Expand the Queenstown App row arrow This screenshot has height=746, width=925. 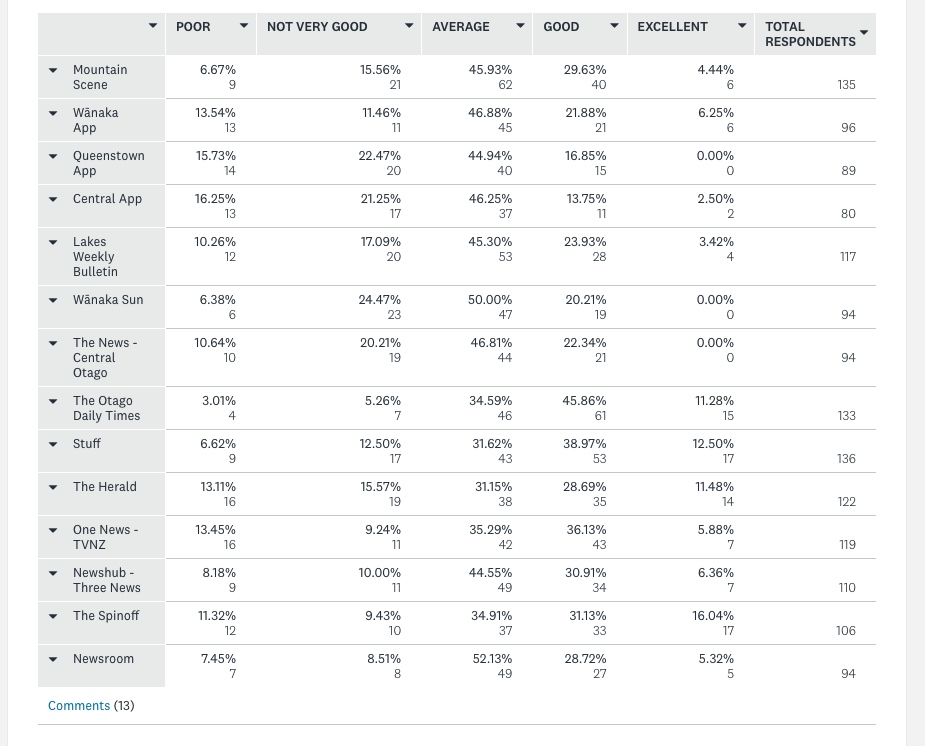coord(53,156)
